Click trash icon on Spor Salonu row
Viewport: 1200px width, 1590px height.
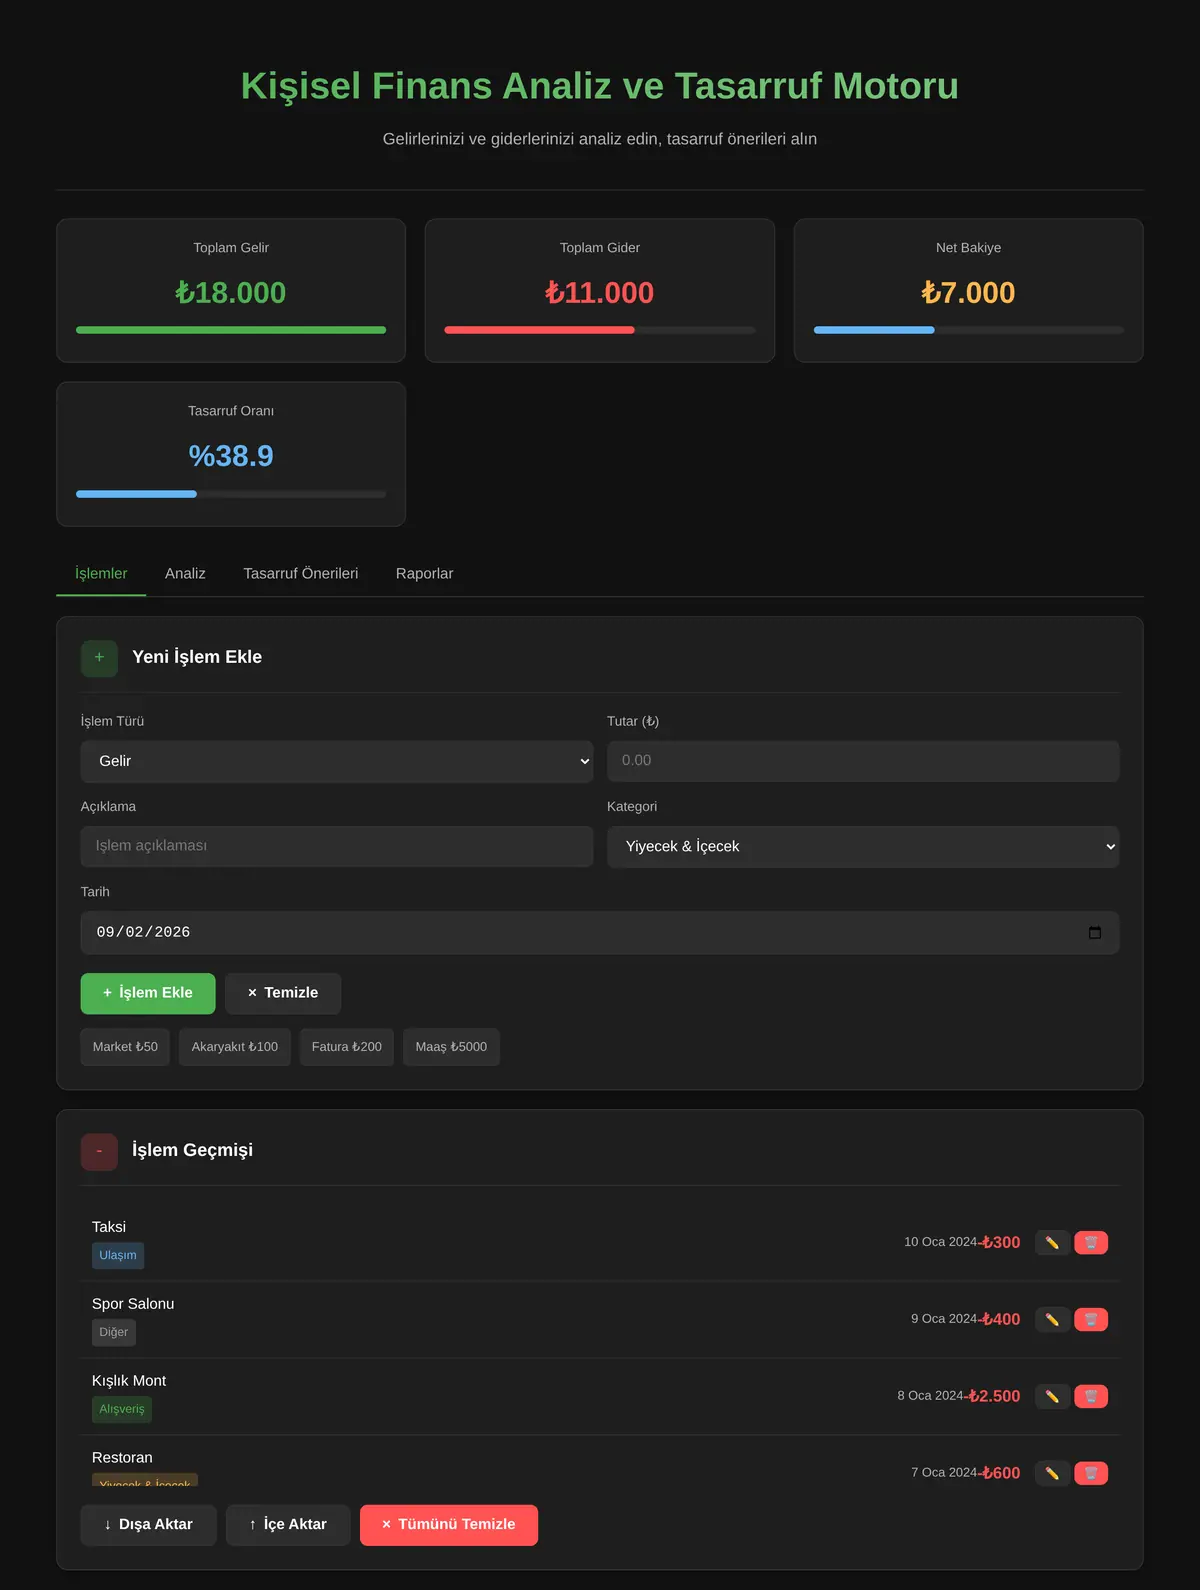1091,1319
